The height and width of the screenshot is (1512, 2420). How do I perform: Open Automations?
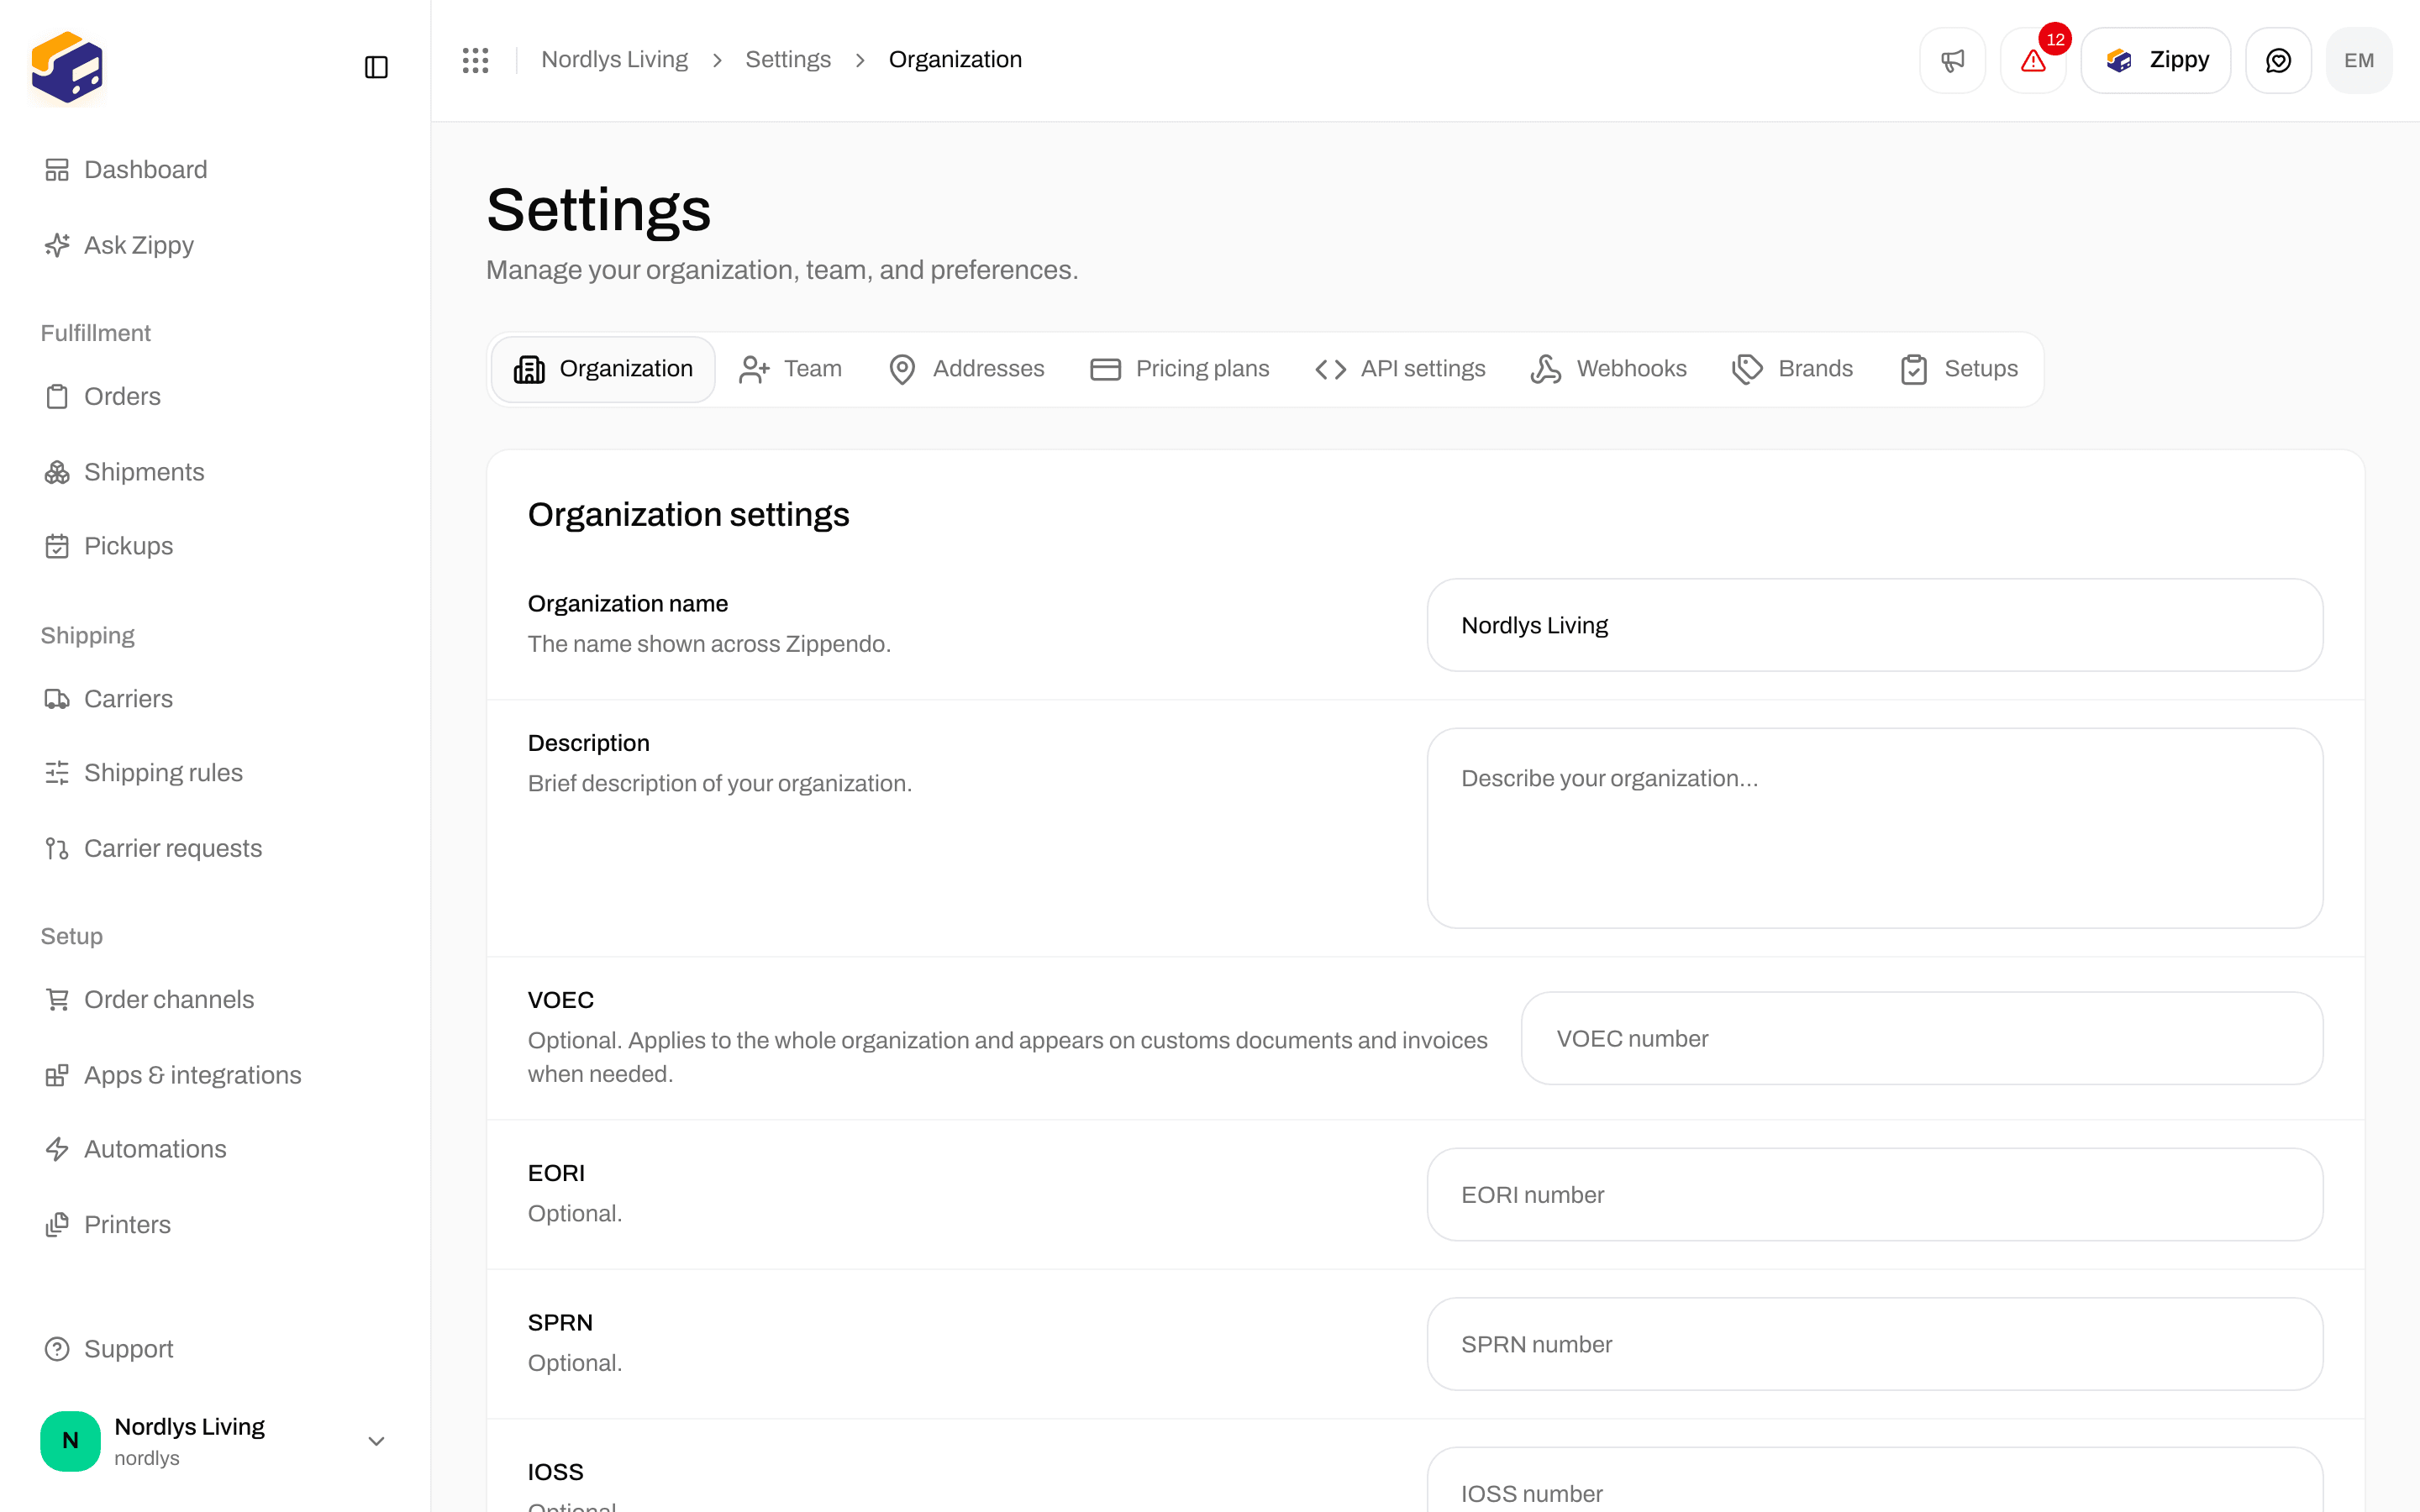tap(215, 1149)
